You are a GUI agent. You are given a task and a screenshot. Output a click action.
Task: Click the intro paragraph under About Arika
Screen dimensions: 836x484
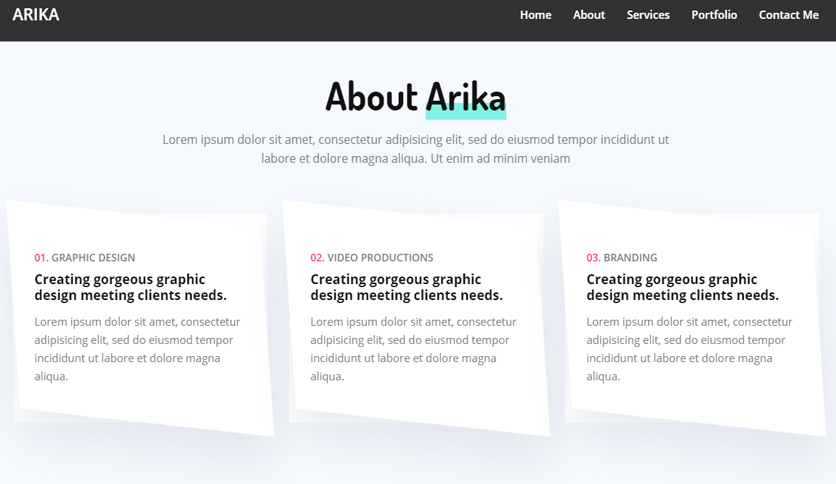pos(415,149)
